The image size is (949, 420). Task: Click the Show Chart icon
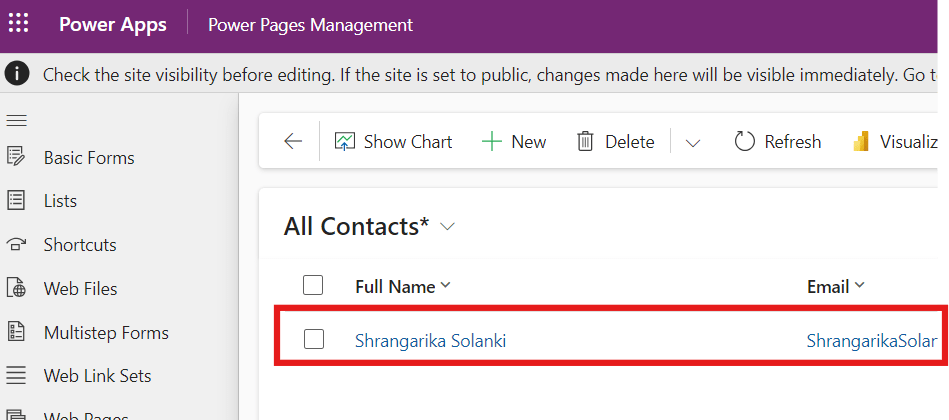pos(345,142)
